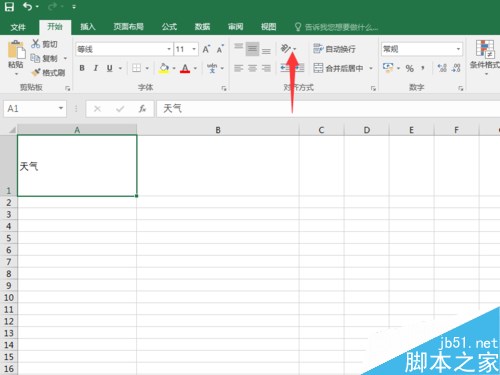Align text to middle vertically
This screenshot has height=375, width=500.
click(x=252, y=49)
